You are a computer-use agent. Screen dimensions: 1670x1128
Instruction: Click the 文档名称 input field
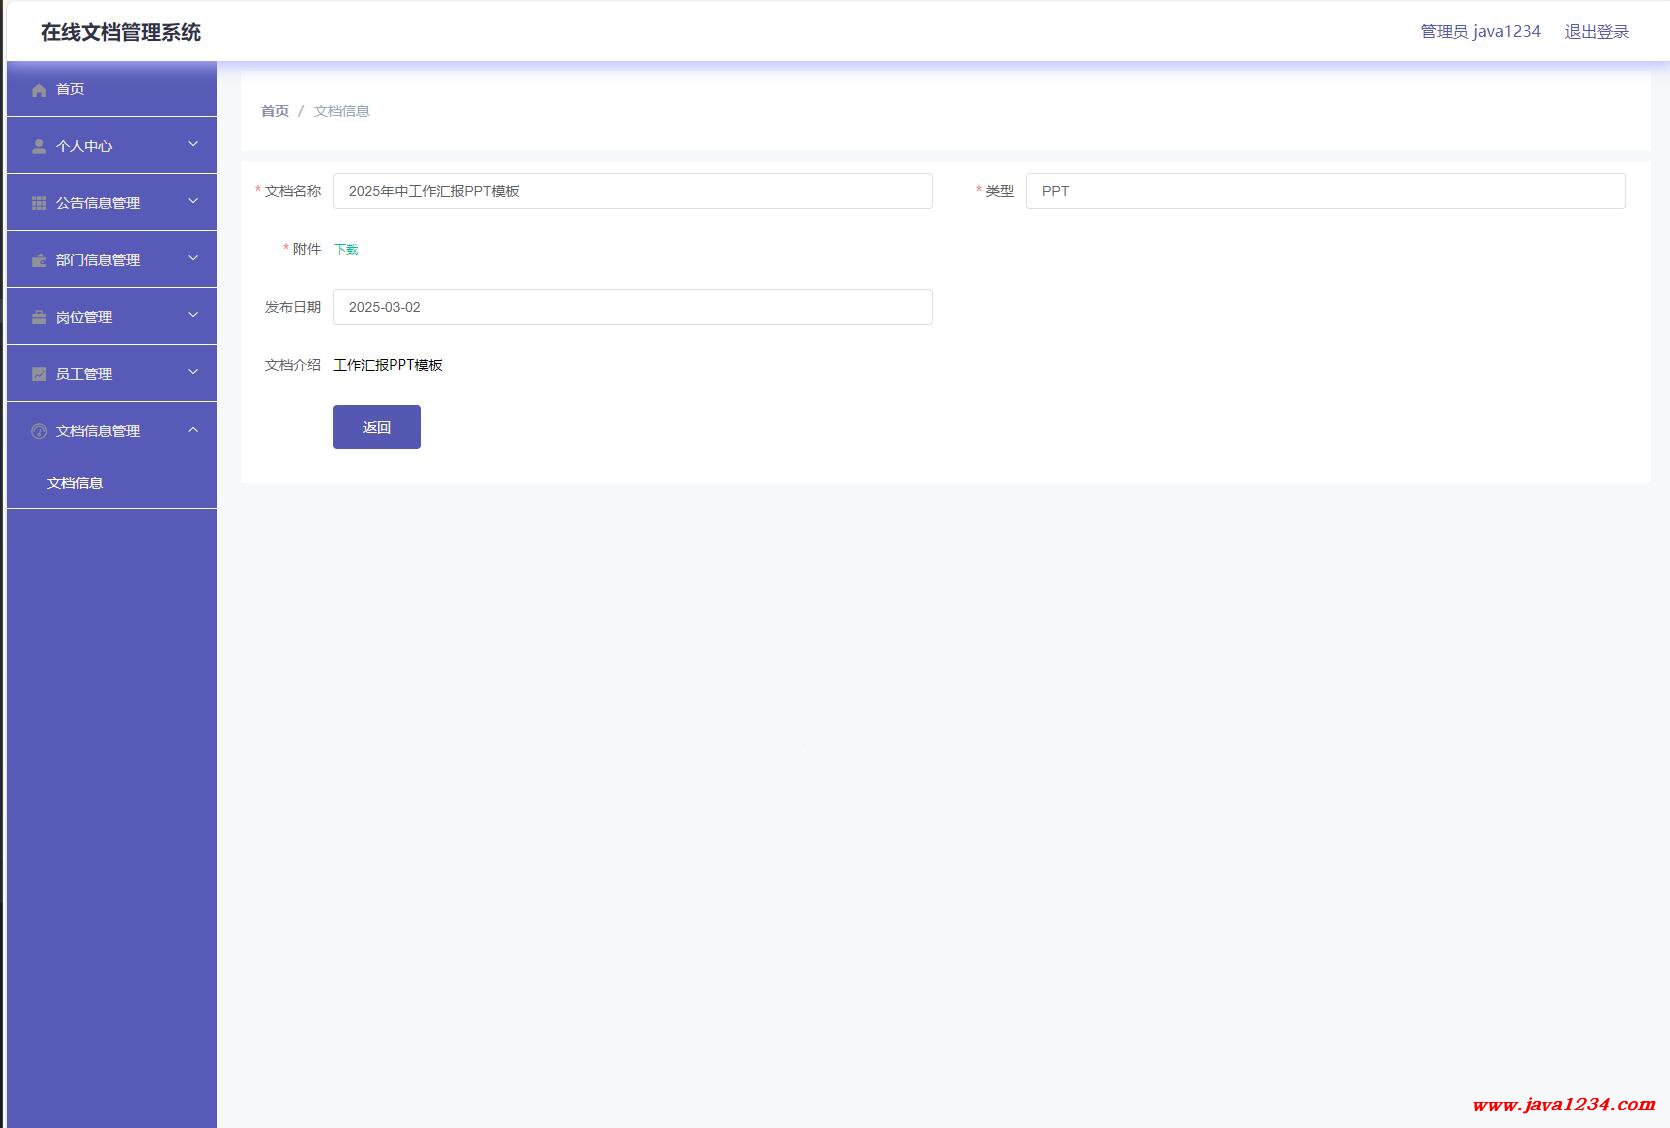(x=632, y=191)
